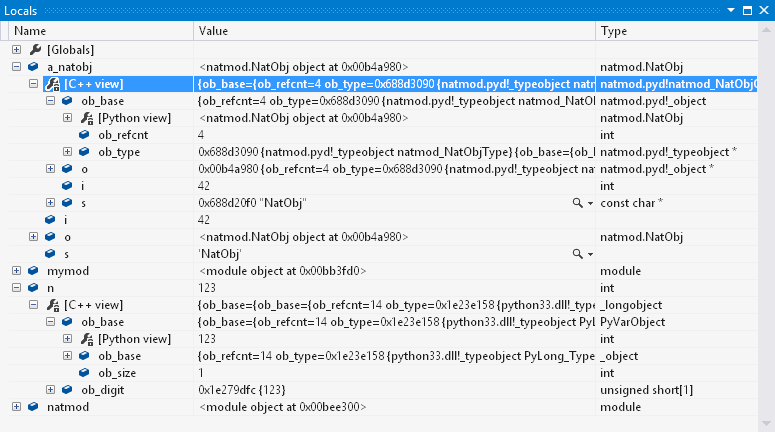Expand the ob_digit array node

click(50, 390)
